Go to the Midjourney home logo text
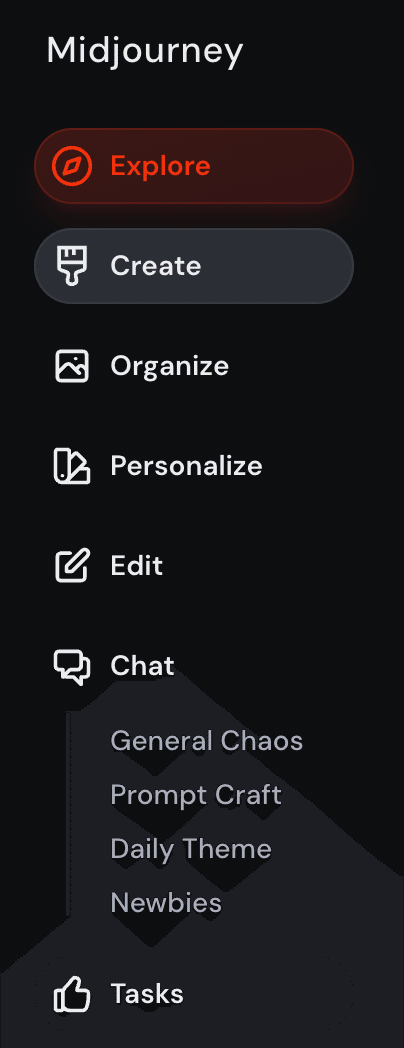Screen dimensions: 404x1048 pyautogui.click(x=145, y=51)
